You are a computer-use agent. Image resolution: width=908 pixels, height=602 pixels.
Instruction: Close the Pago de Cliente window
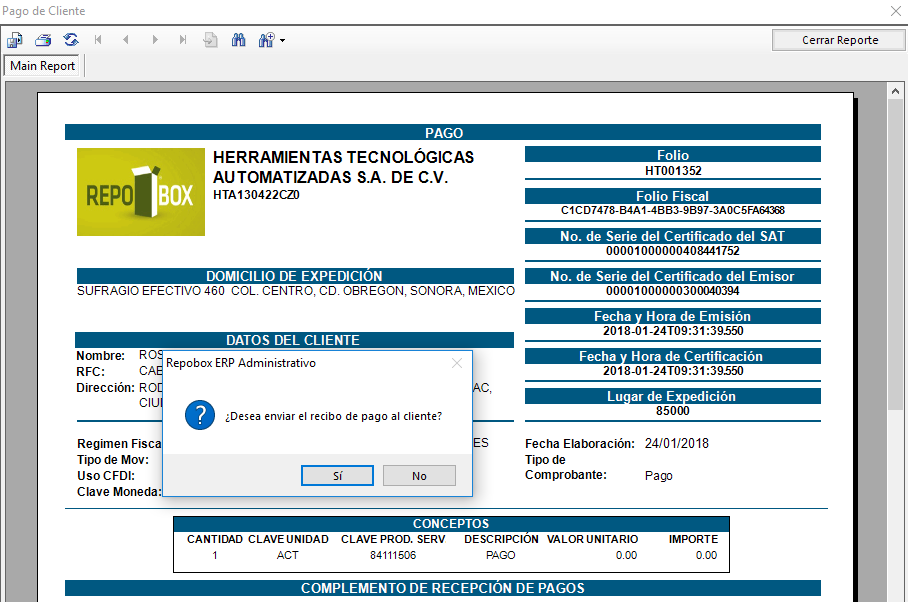[x=895, y=11]
